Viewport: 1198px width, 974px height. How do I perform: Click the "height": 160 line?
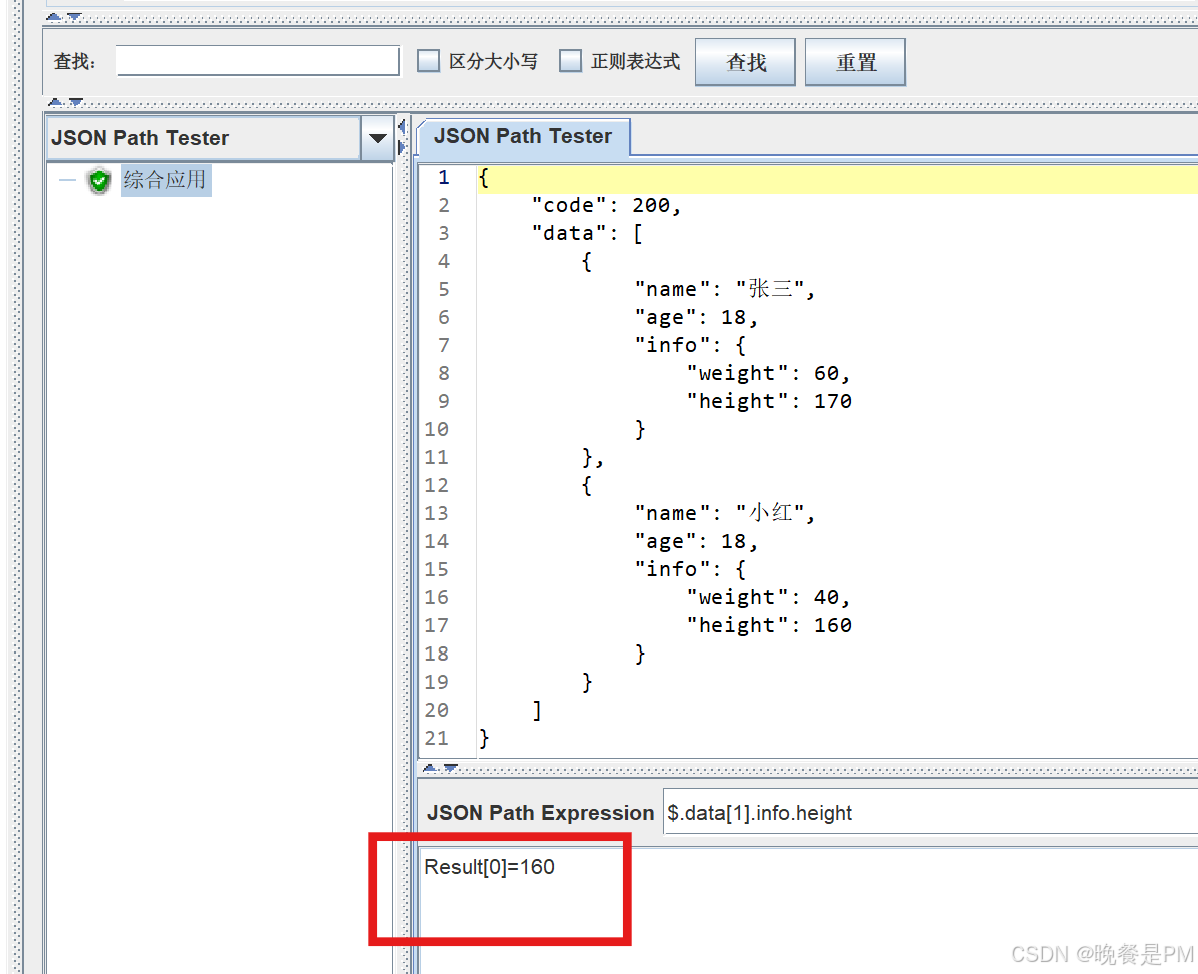pos(769,626)
